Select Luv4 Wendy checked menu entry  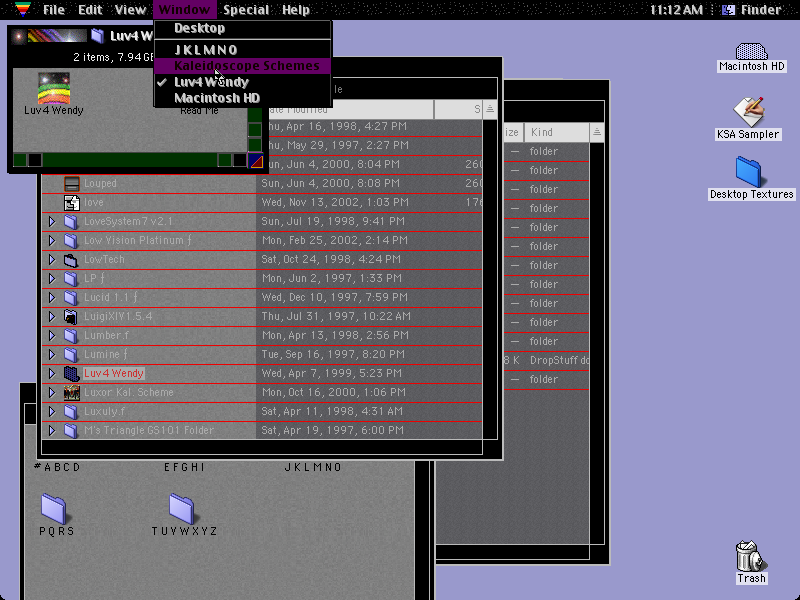pos(243,82)
